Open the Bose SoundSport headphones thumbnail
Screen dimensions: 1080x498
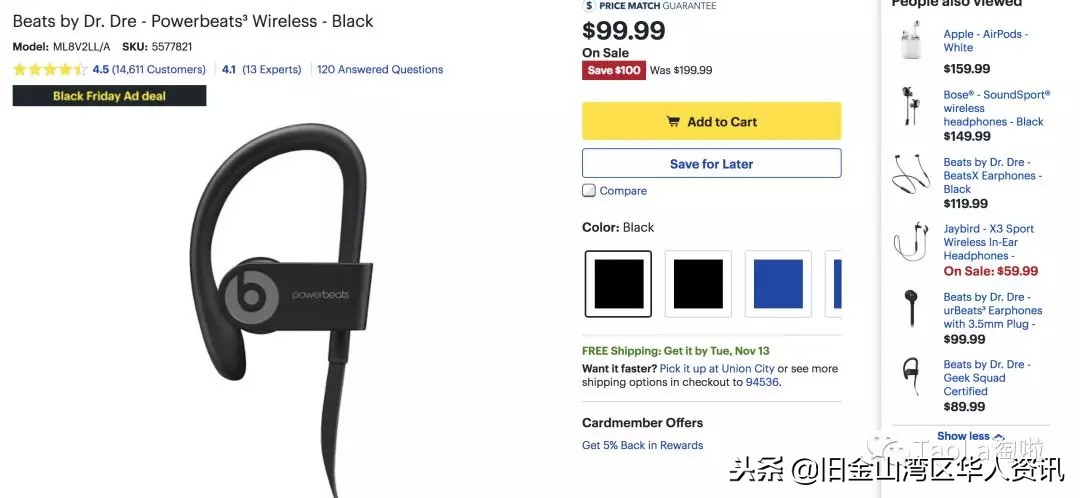click(x=913, y=107)
